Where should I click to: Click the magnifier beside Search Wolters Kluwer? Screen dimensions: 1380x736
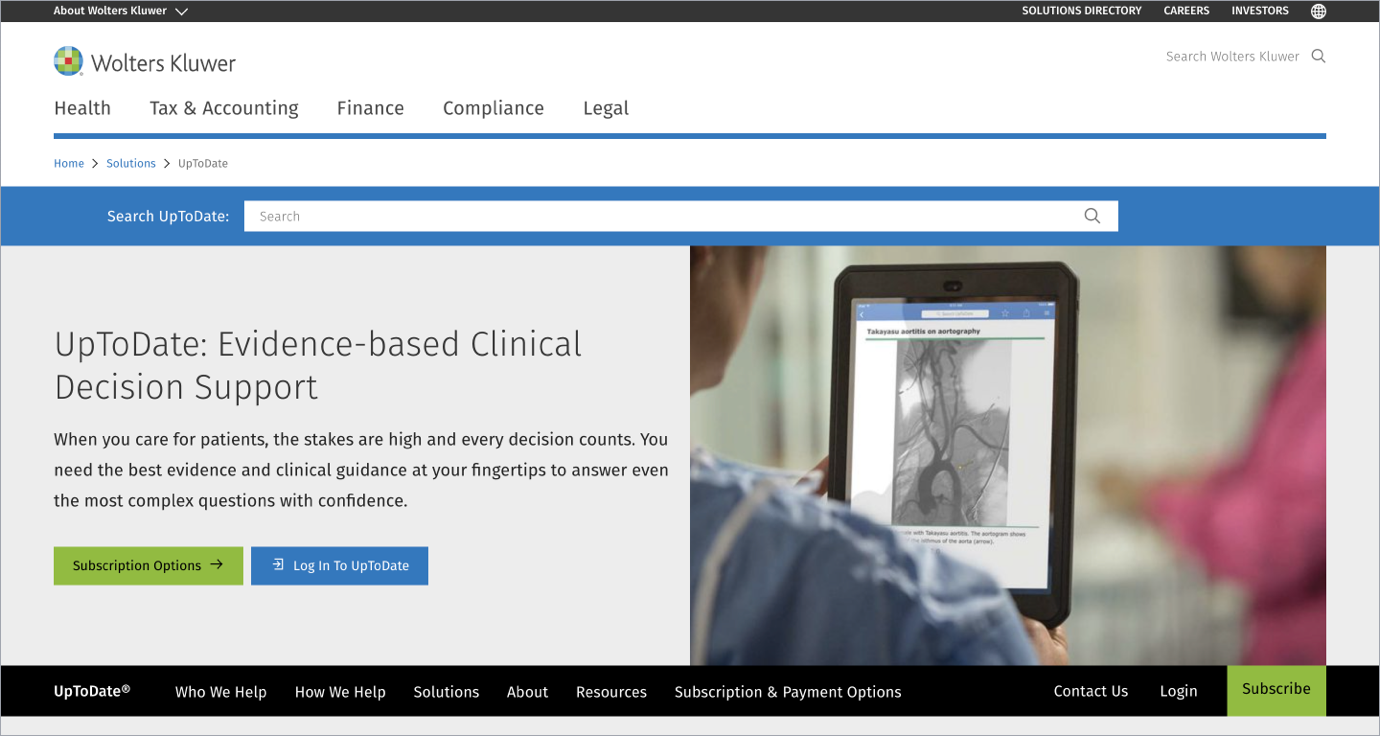click(1318, 56)
